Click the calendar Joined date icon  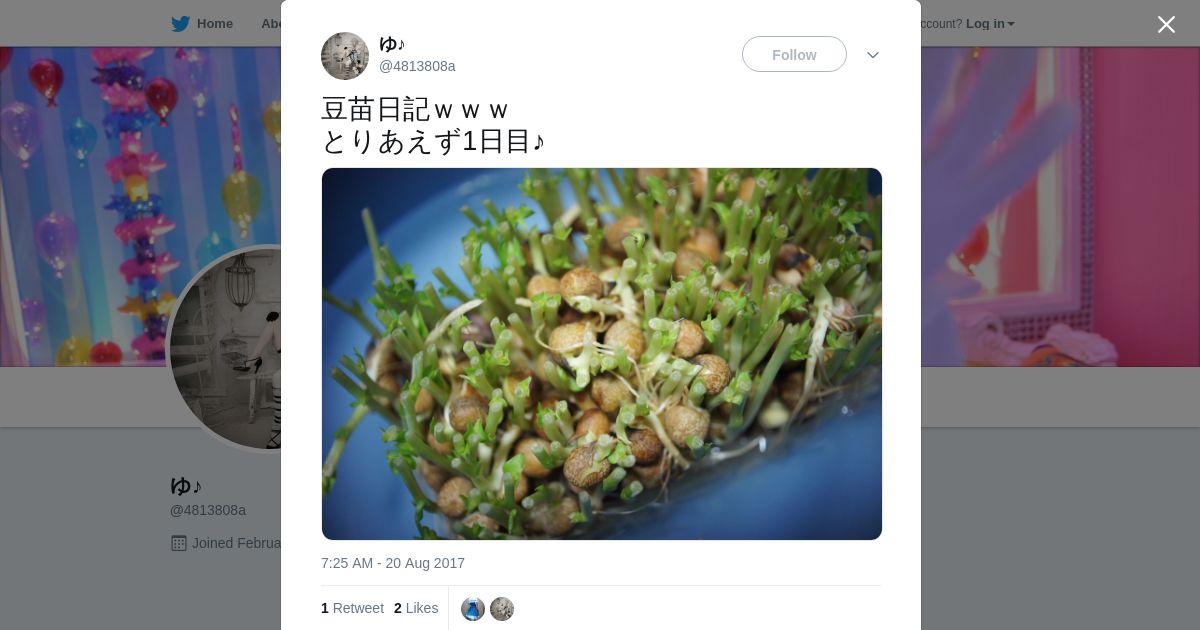pos(179,543)
